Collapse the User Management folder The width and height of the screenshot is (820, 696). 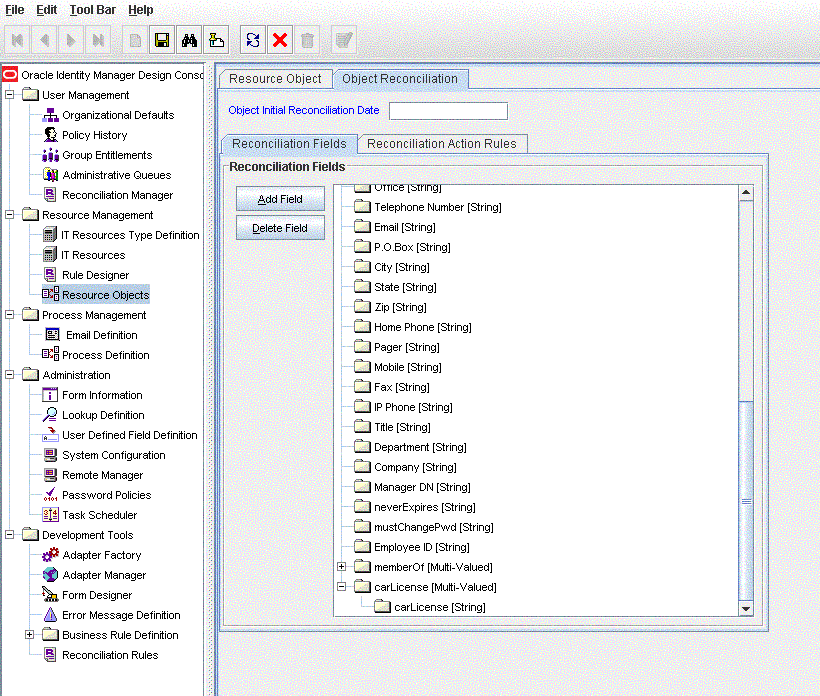tap(10, 95)
